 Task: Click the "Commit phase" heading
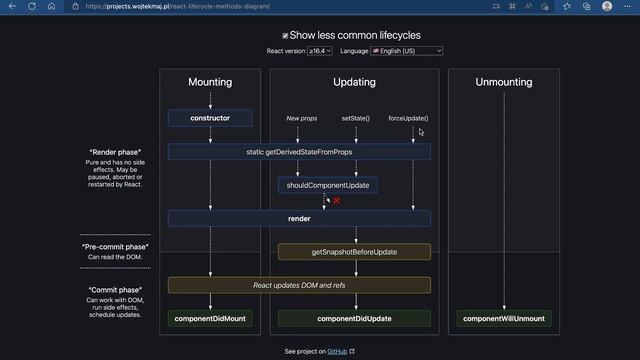pos(115,290)
